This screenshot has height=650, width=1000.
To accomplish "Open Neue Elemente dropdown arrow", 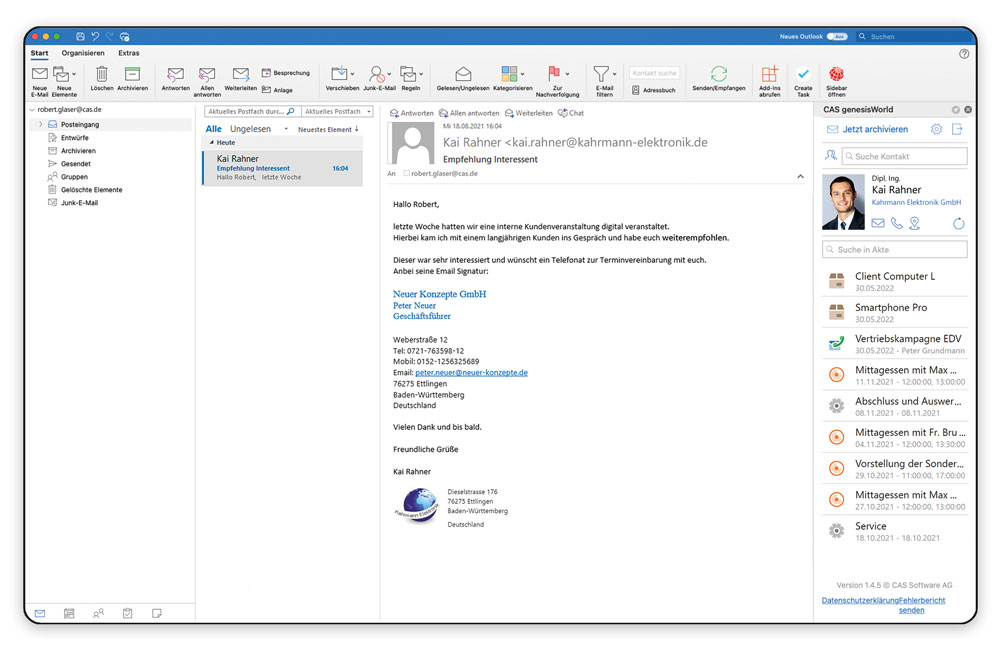I will pos(74,74).
